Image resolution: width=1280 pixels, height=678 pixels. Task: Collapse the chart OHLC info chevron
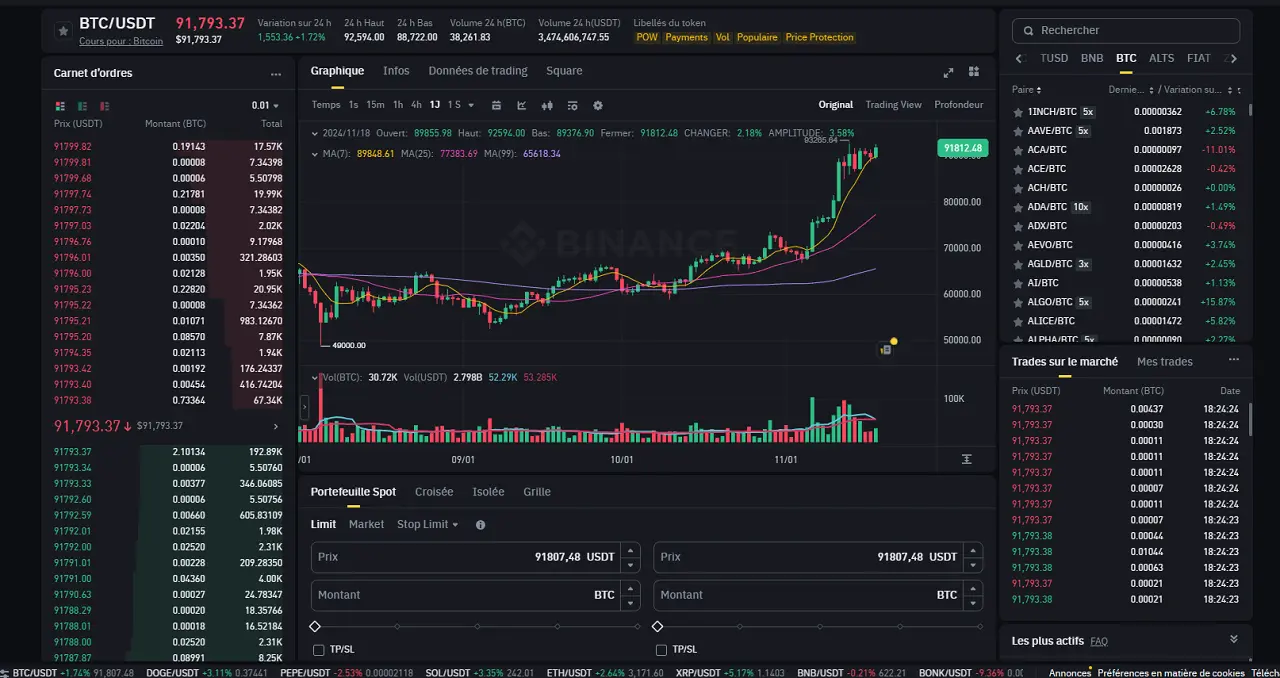(314, 133)
